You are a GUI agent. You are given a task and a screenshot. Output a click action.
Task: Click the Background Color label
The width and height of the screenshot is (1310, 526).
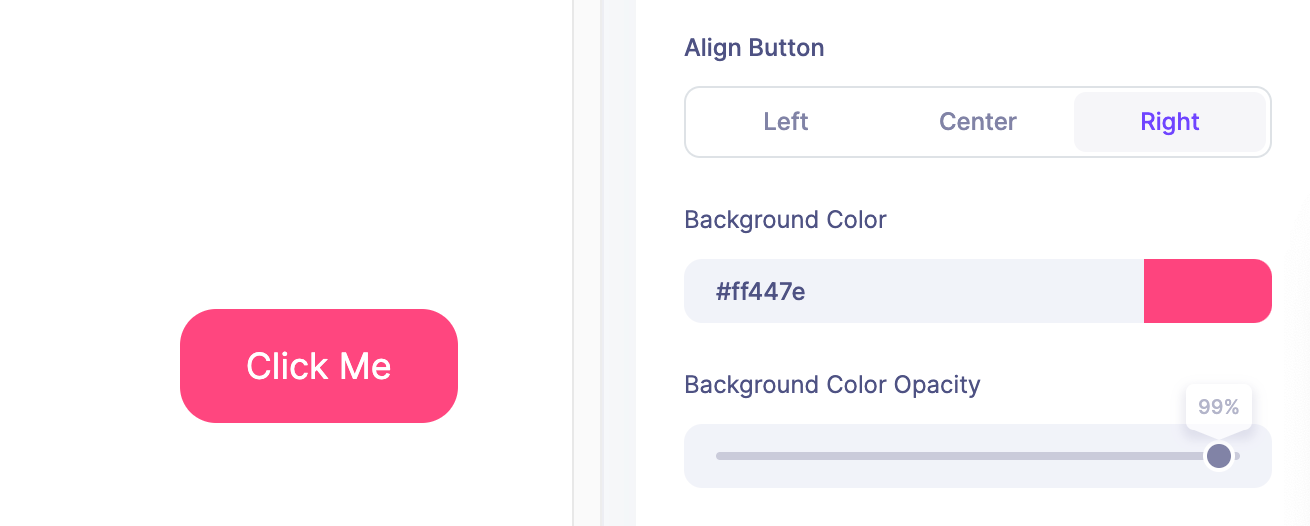(x=785, y=220)
